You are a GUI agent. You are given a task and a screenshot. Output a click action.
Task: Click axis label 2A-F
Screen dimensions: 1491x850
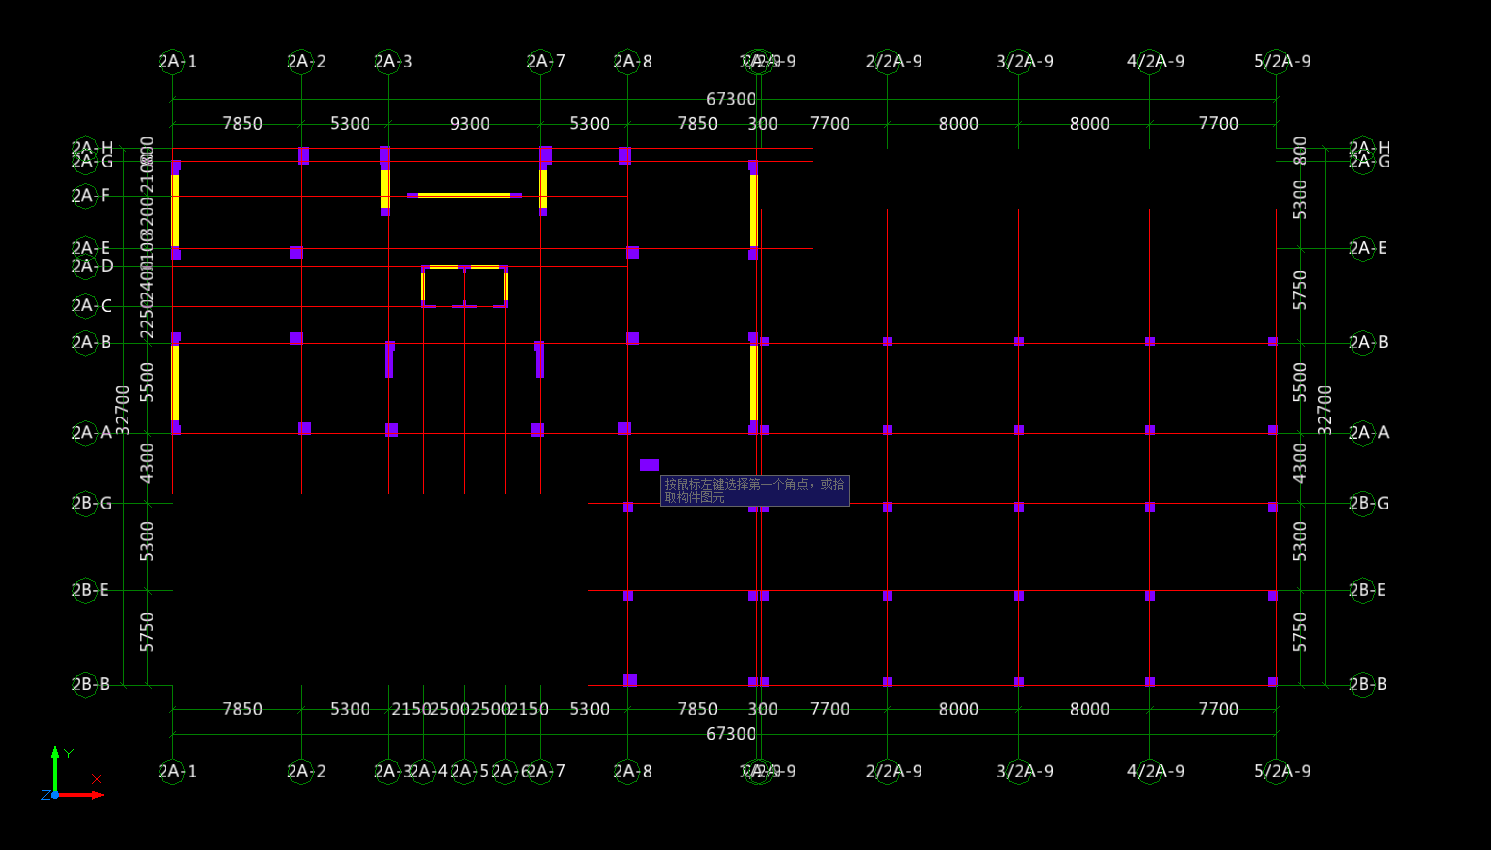click(90, 196)
